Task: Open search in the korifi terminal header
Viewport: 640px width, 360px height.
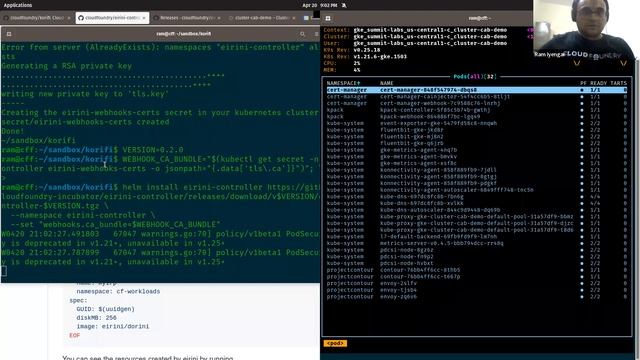Action: [x=302, y=34]
